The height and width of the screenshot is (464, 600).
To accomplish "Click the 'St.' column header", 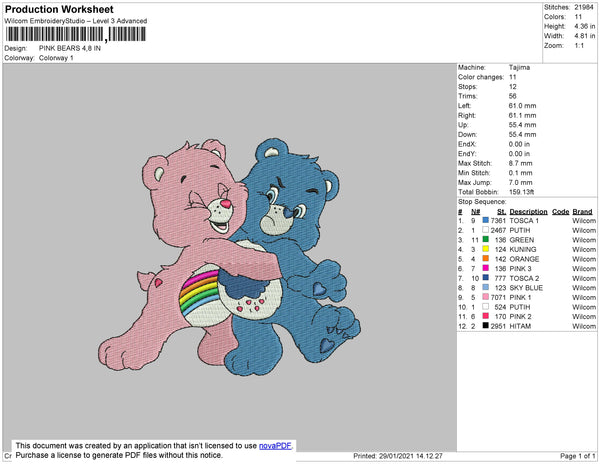I will (x=501, y=212).
